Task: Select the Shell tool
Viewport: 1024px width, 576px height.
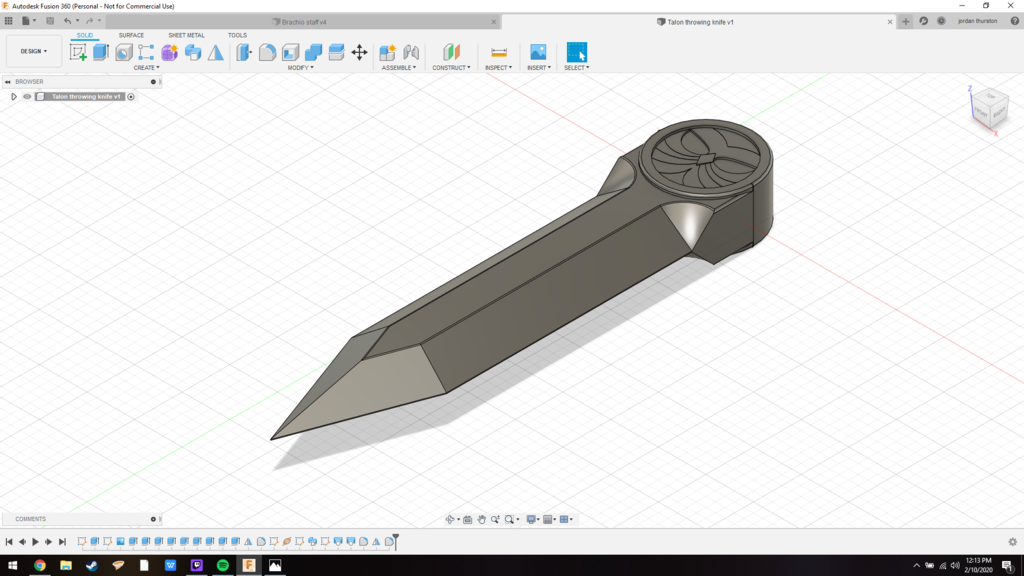Action: pyautogui.click(x=291, y=52)
